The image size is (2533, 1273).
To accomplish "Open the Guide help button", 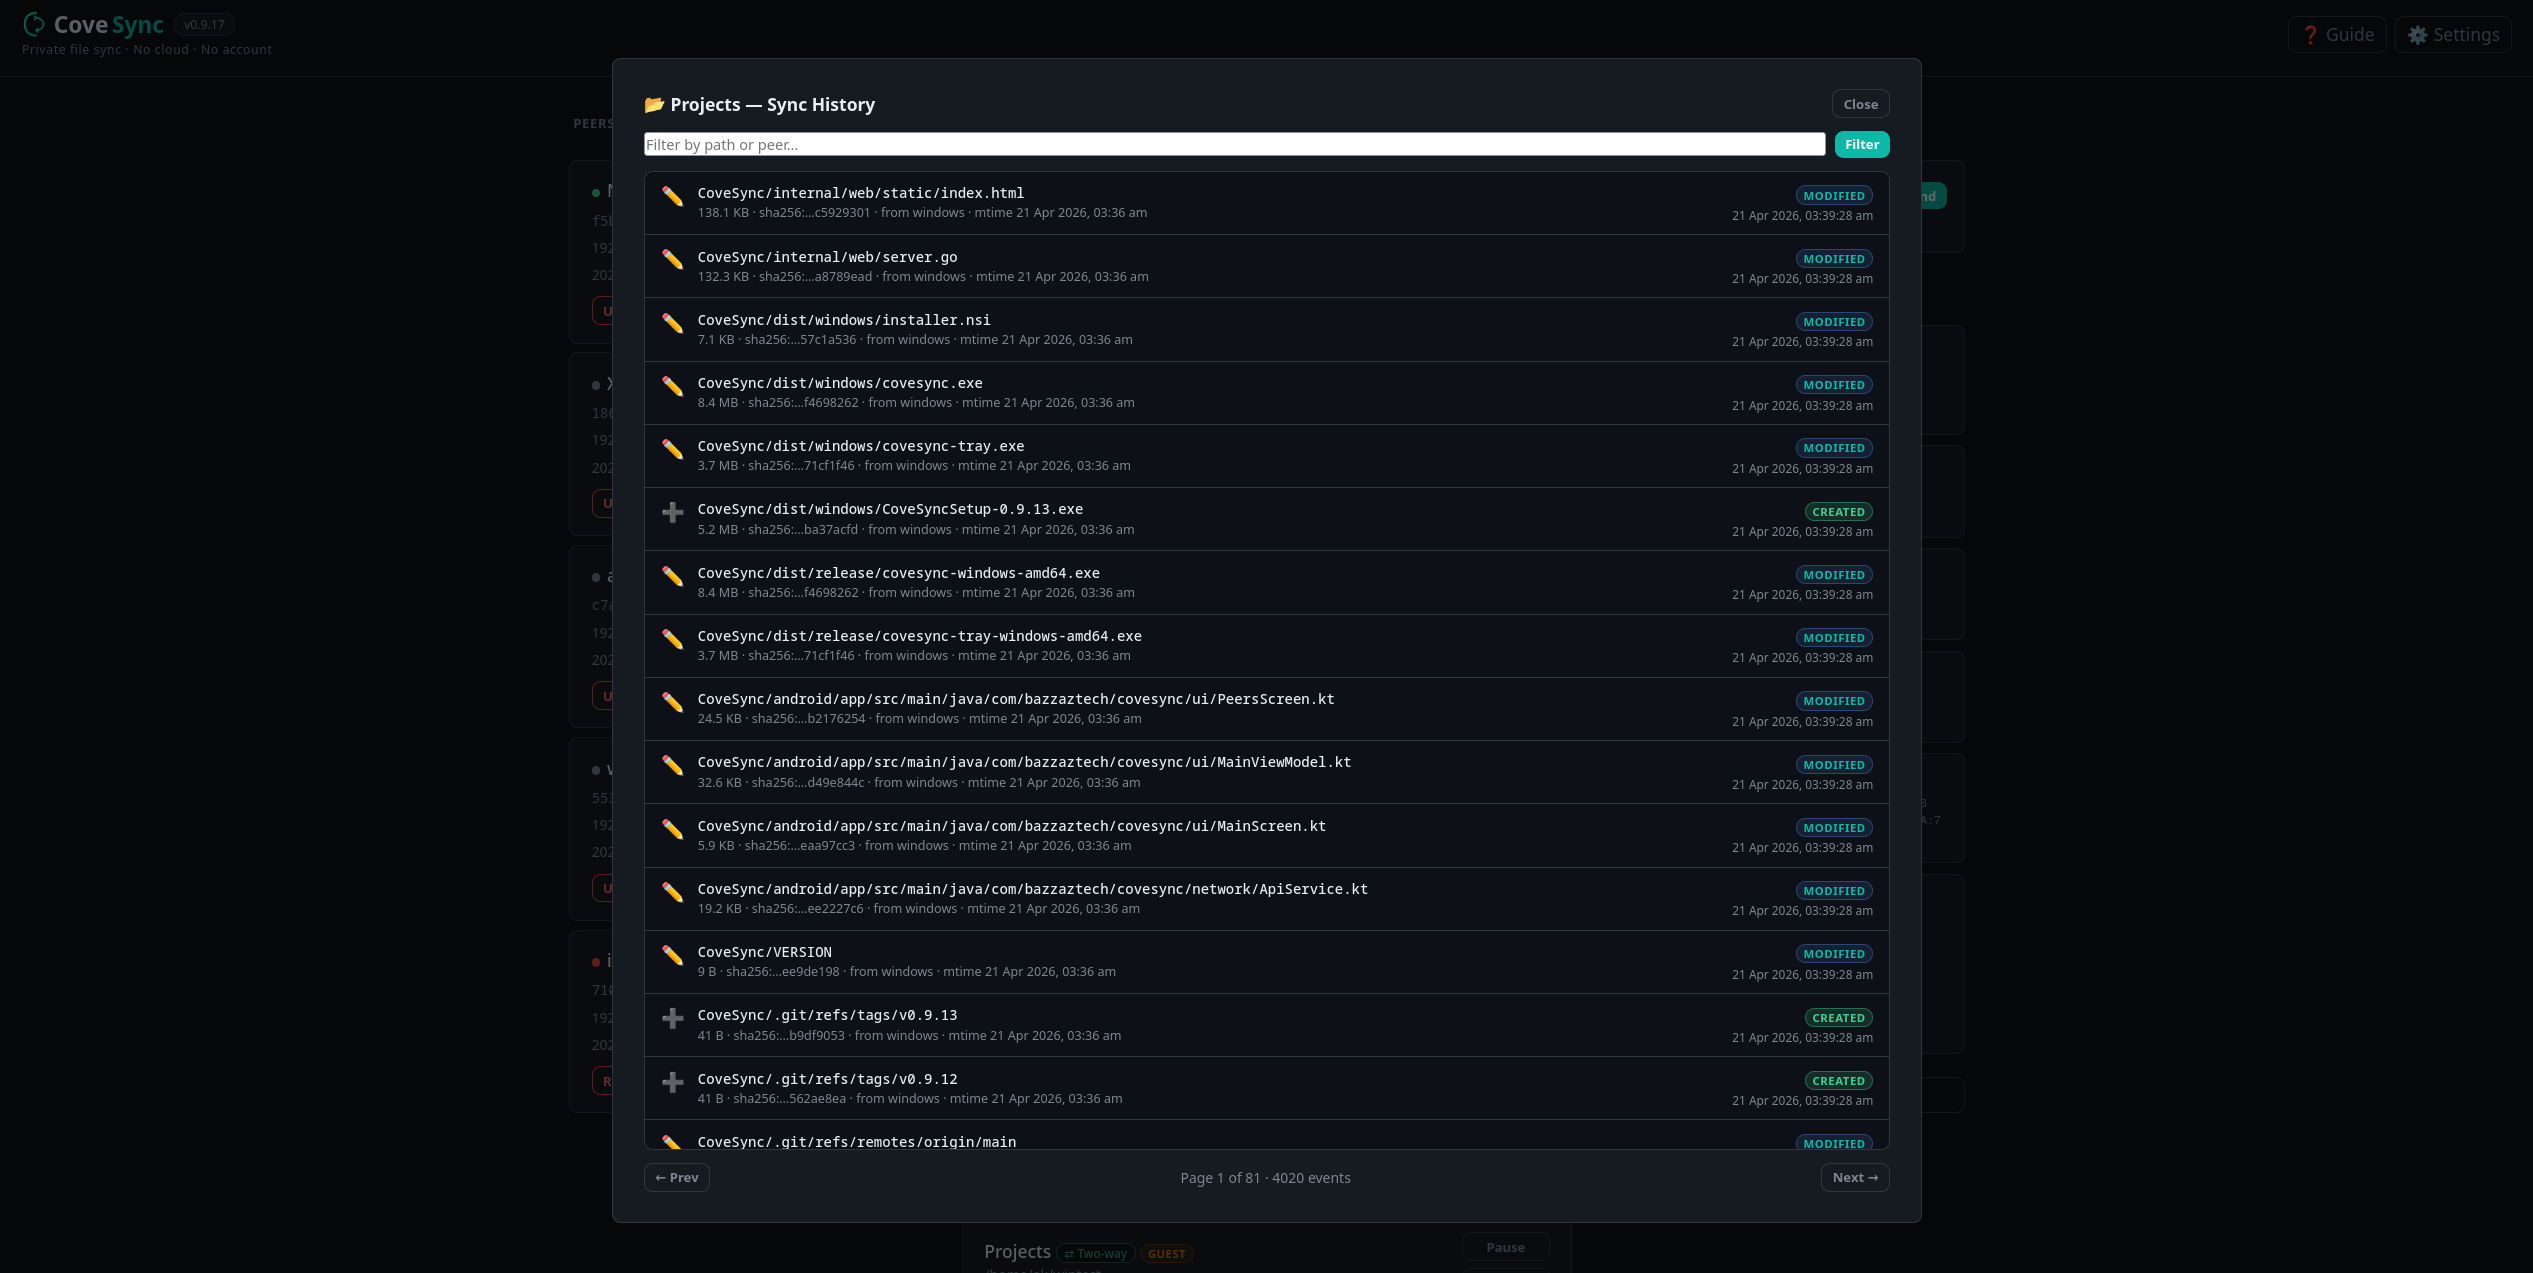I will pyautogui.click(x=2337, y=35).
